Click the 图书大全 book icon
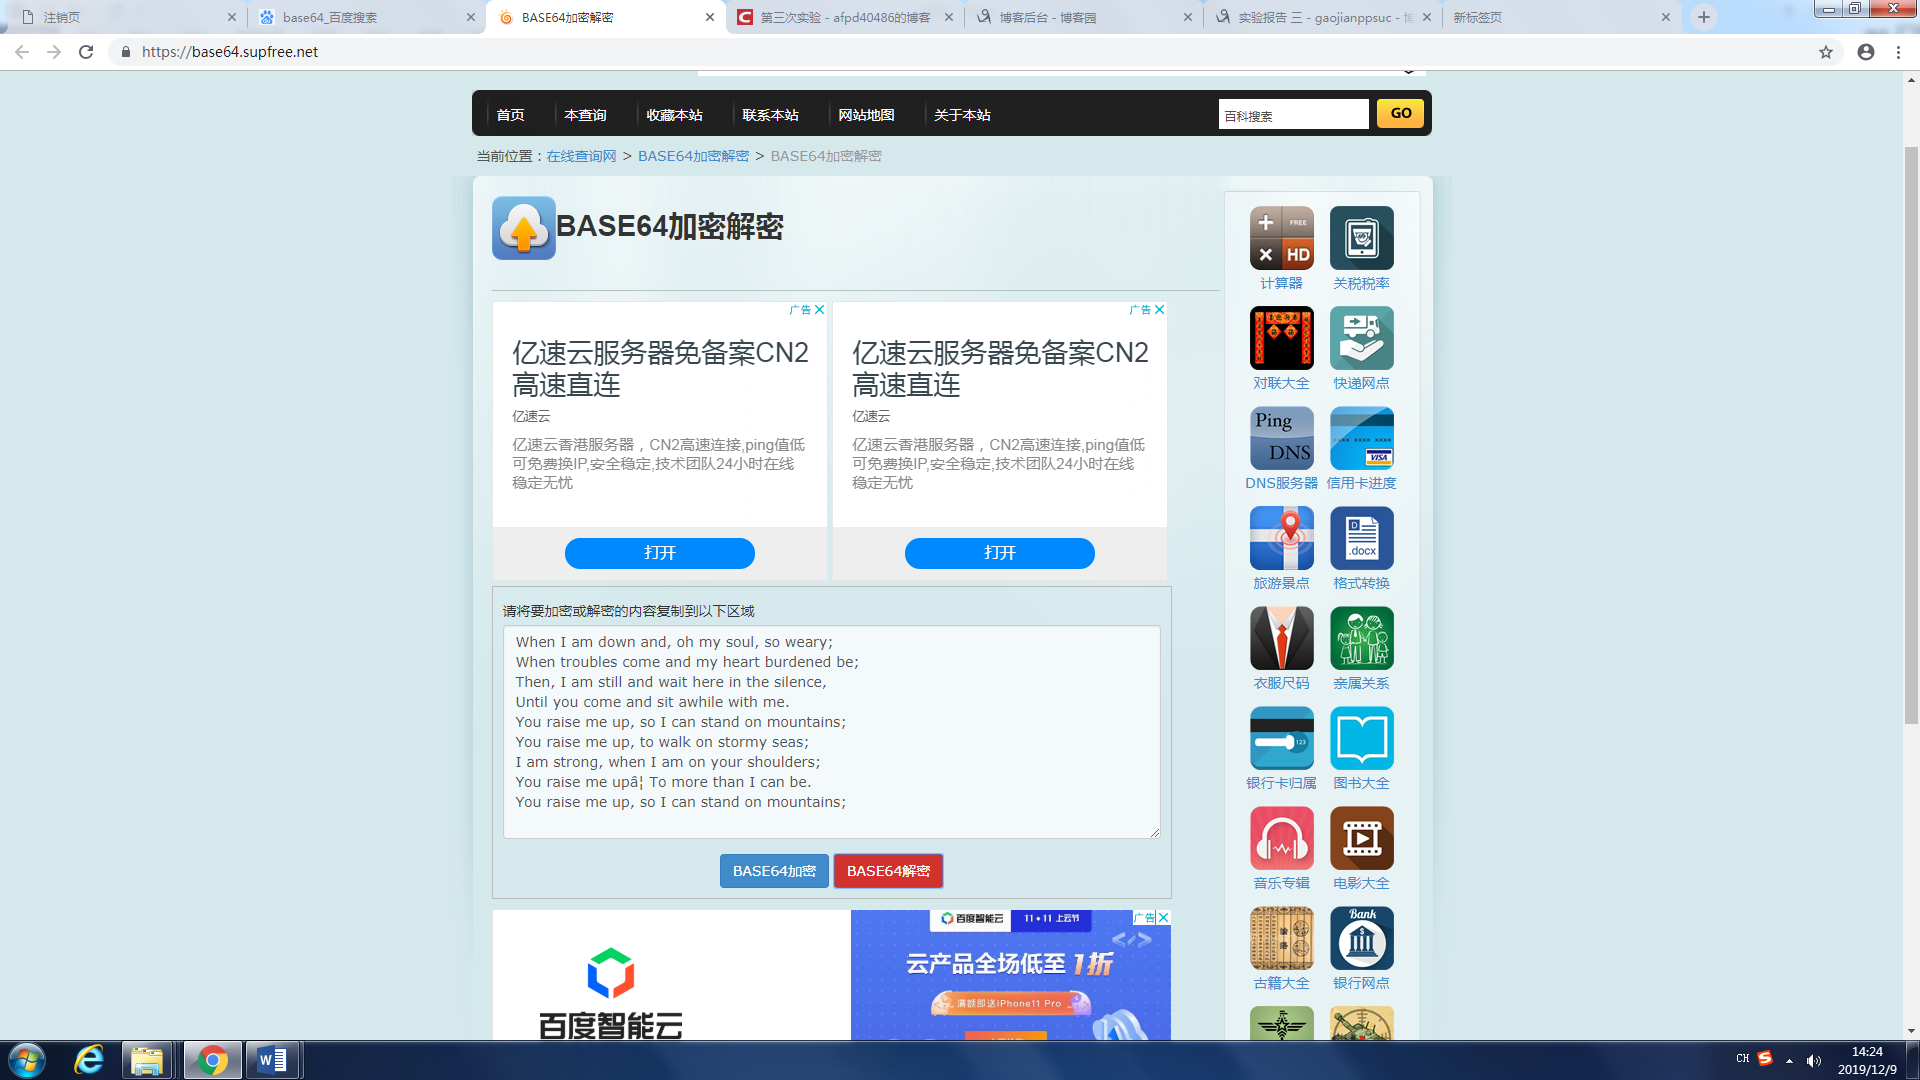Screen dimensions: 1920x1080 point(1361,738)
